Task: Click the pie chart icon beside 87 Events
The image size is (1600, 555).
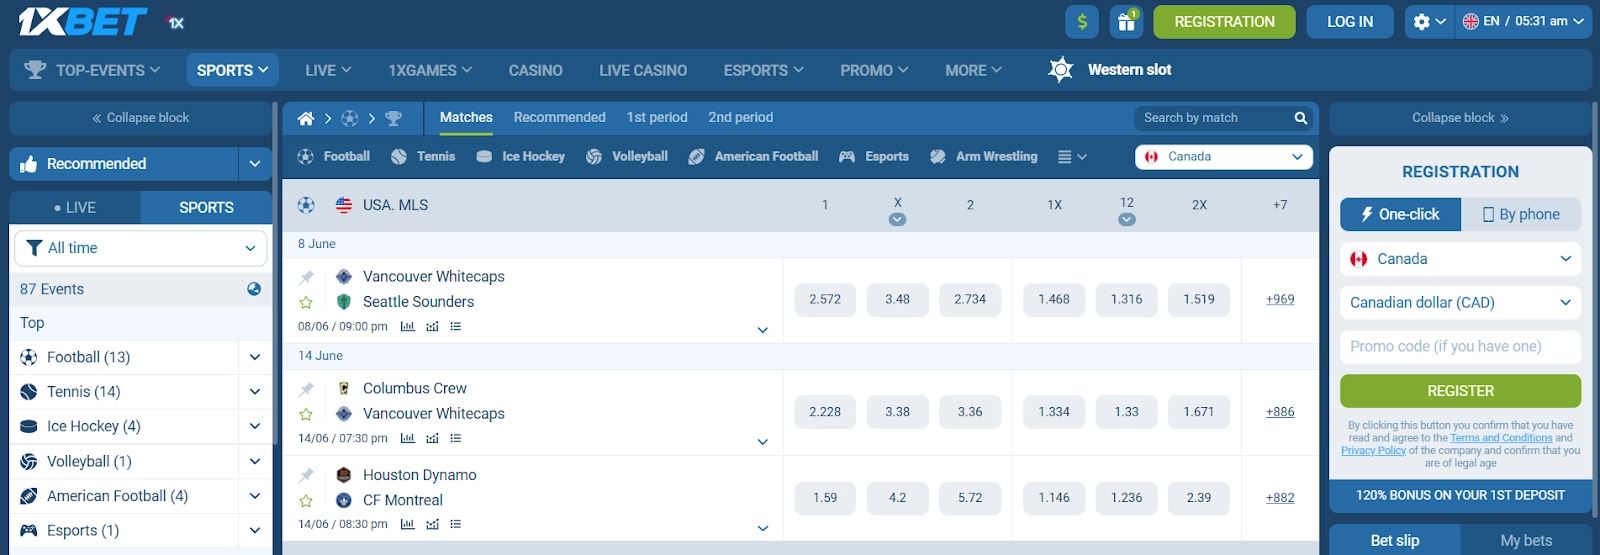Action: (x=254, y=289)
